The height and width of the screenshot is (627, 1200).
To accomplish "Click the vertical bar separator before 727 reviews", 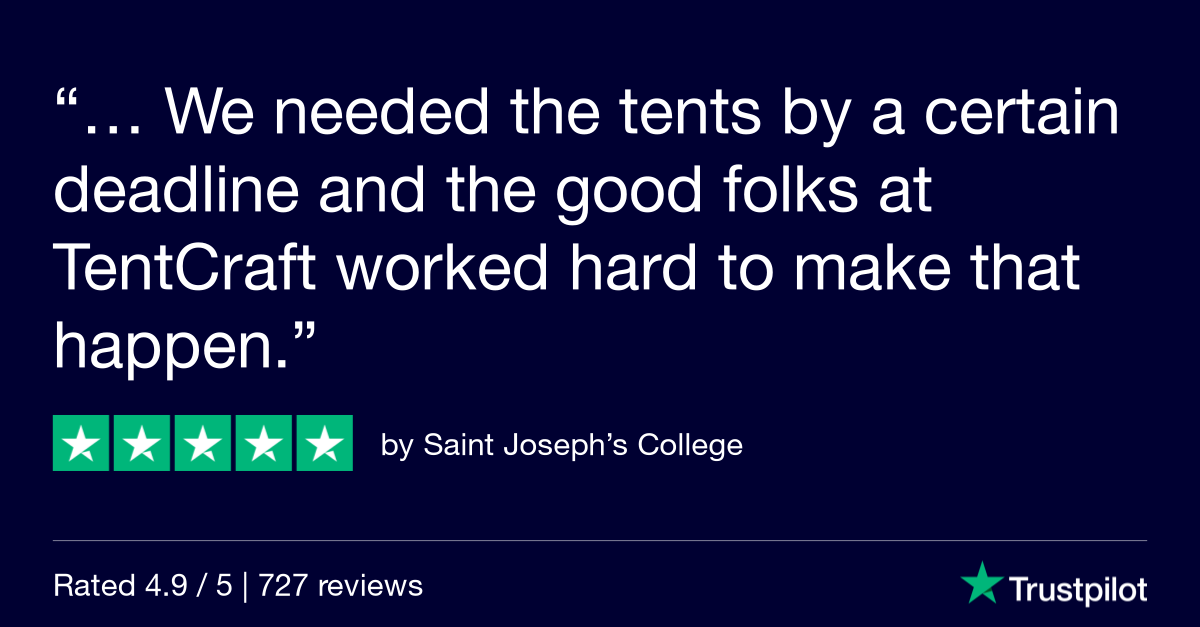I will (x=246, y=586).
